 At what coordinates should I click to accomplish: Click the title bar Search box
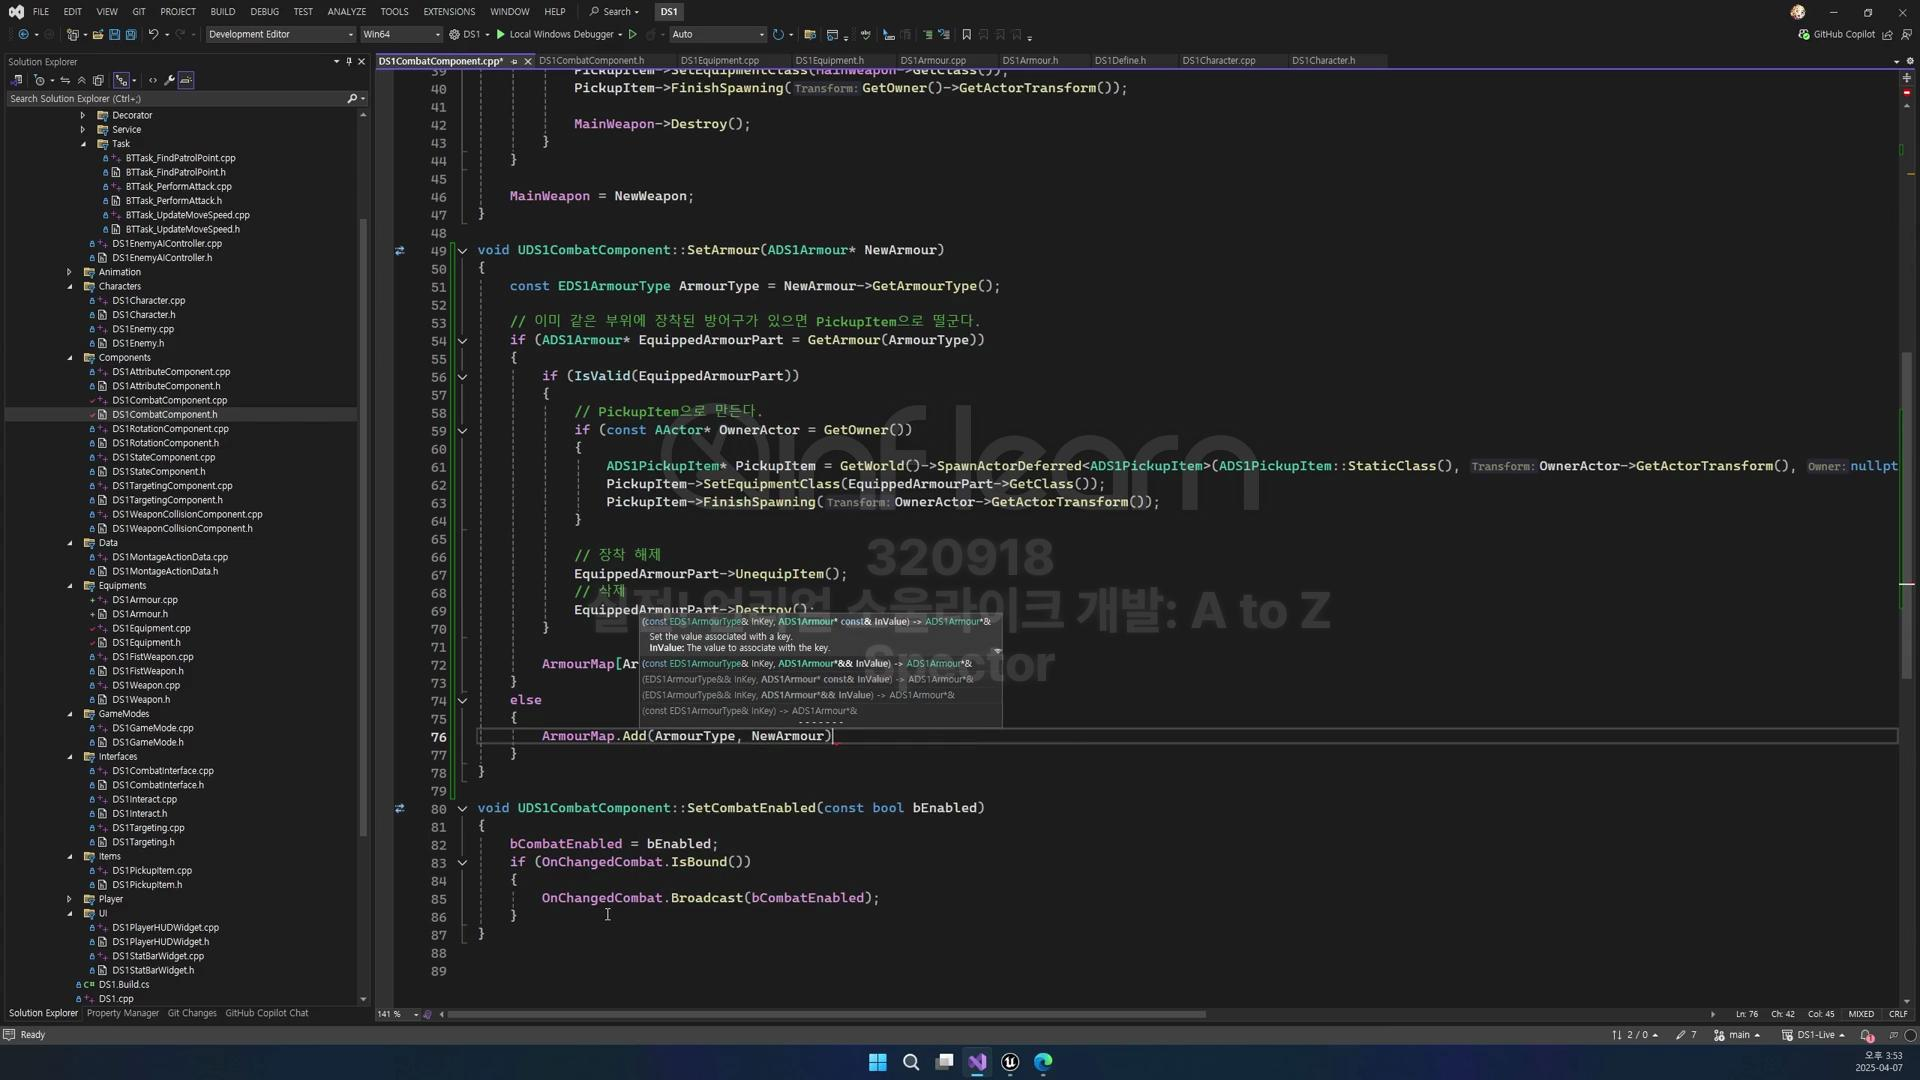(x=616, y=12)
